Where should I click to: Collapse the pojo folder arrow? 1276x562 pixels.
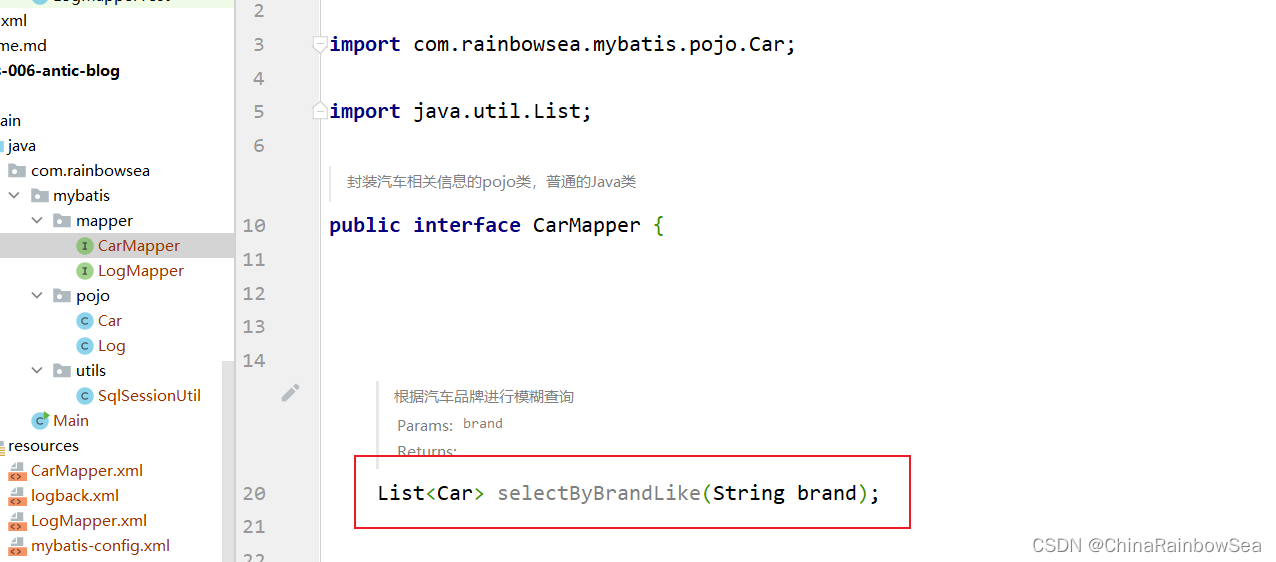point(37,296)
